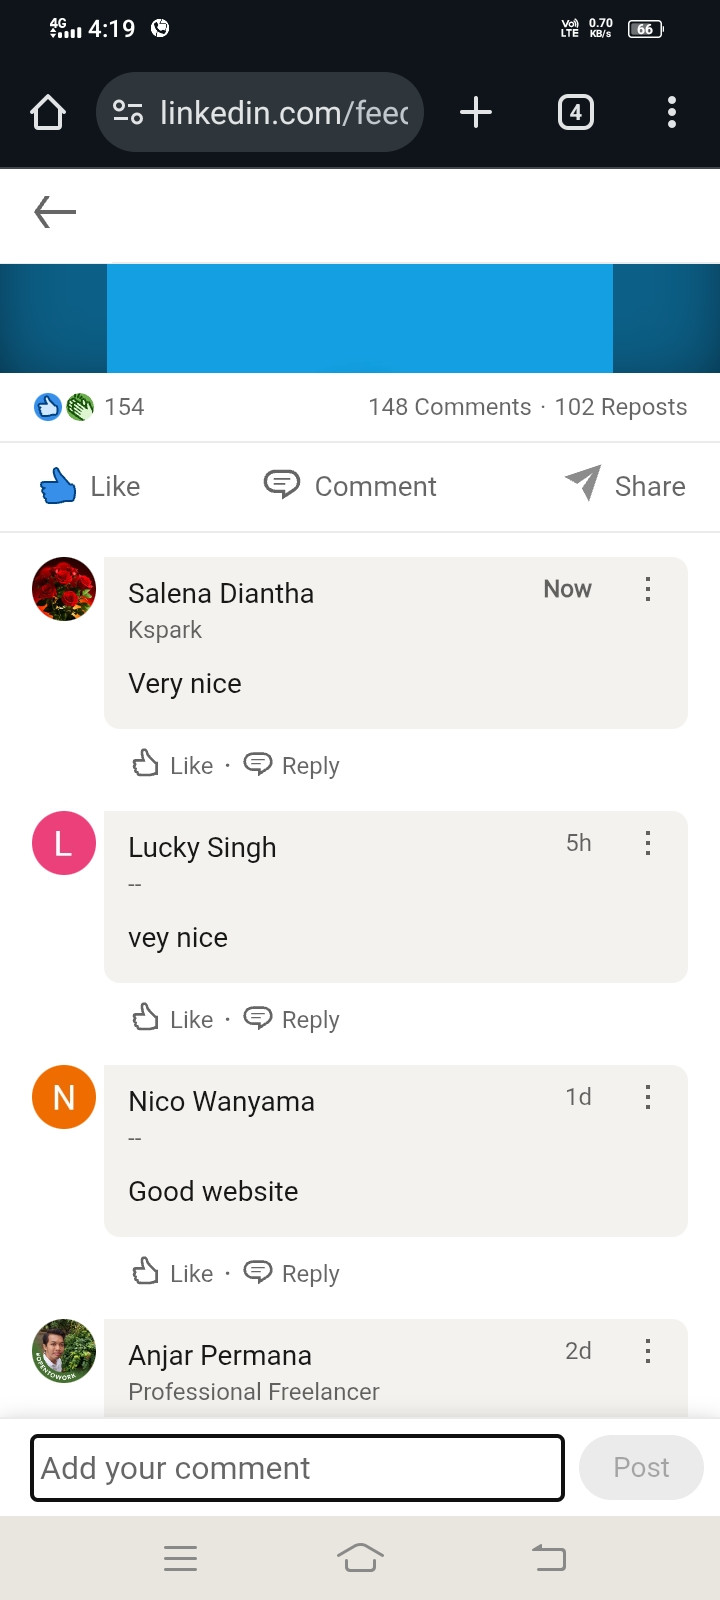Open the browser three-dot overflow menu

coord(672,112)
